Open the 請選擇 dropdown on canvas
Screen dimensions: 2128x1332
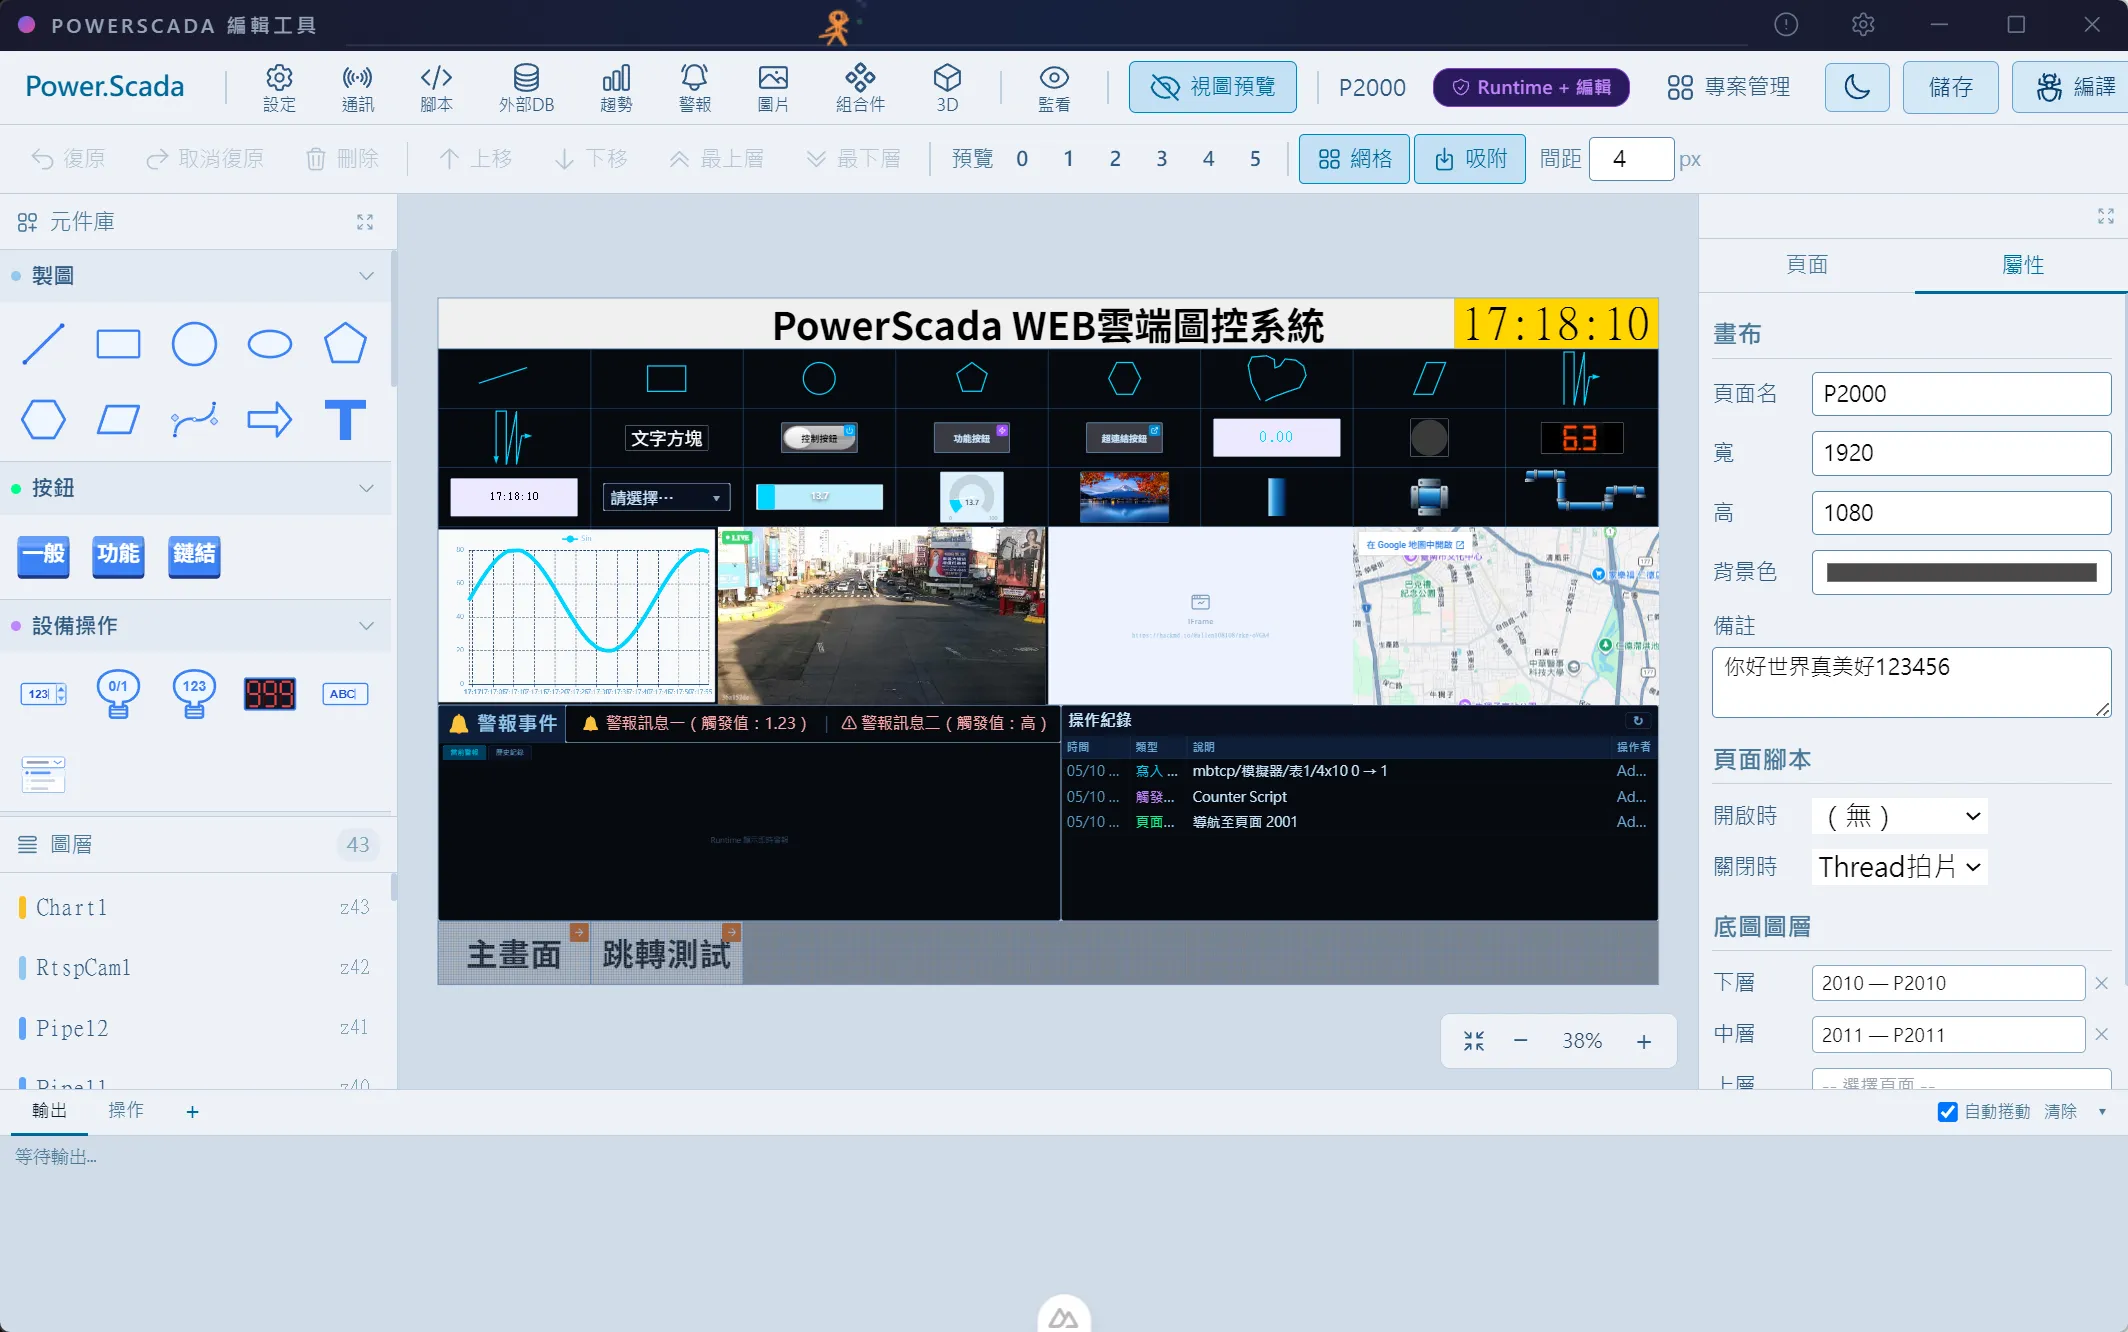666,497
